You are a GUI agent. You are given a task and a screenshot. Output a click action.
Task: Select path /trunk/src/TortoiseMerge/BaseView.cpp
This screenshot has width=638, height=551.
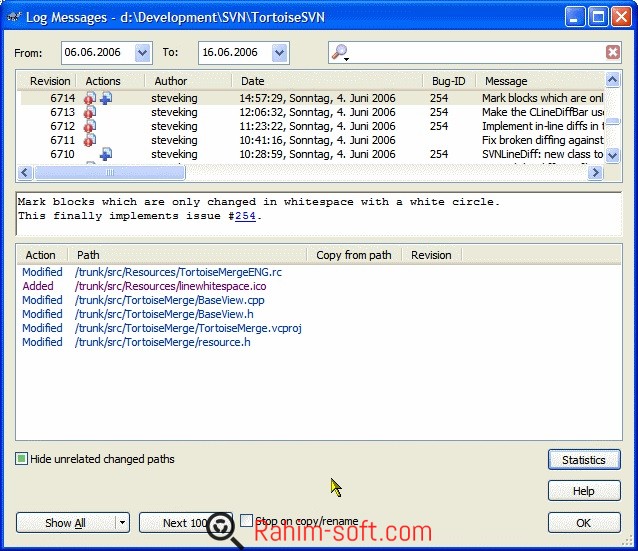170,300
